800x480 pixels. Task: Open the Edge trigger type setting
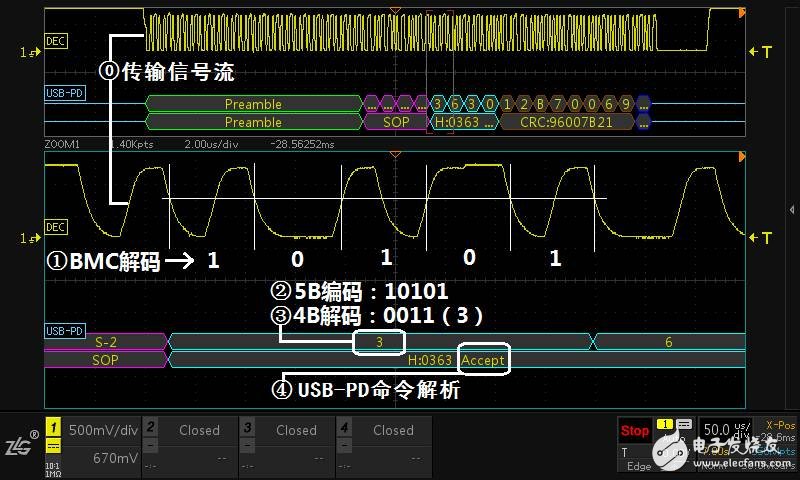click(639, 466)
